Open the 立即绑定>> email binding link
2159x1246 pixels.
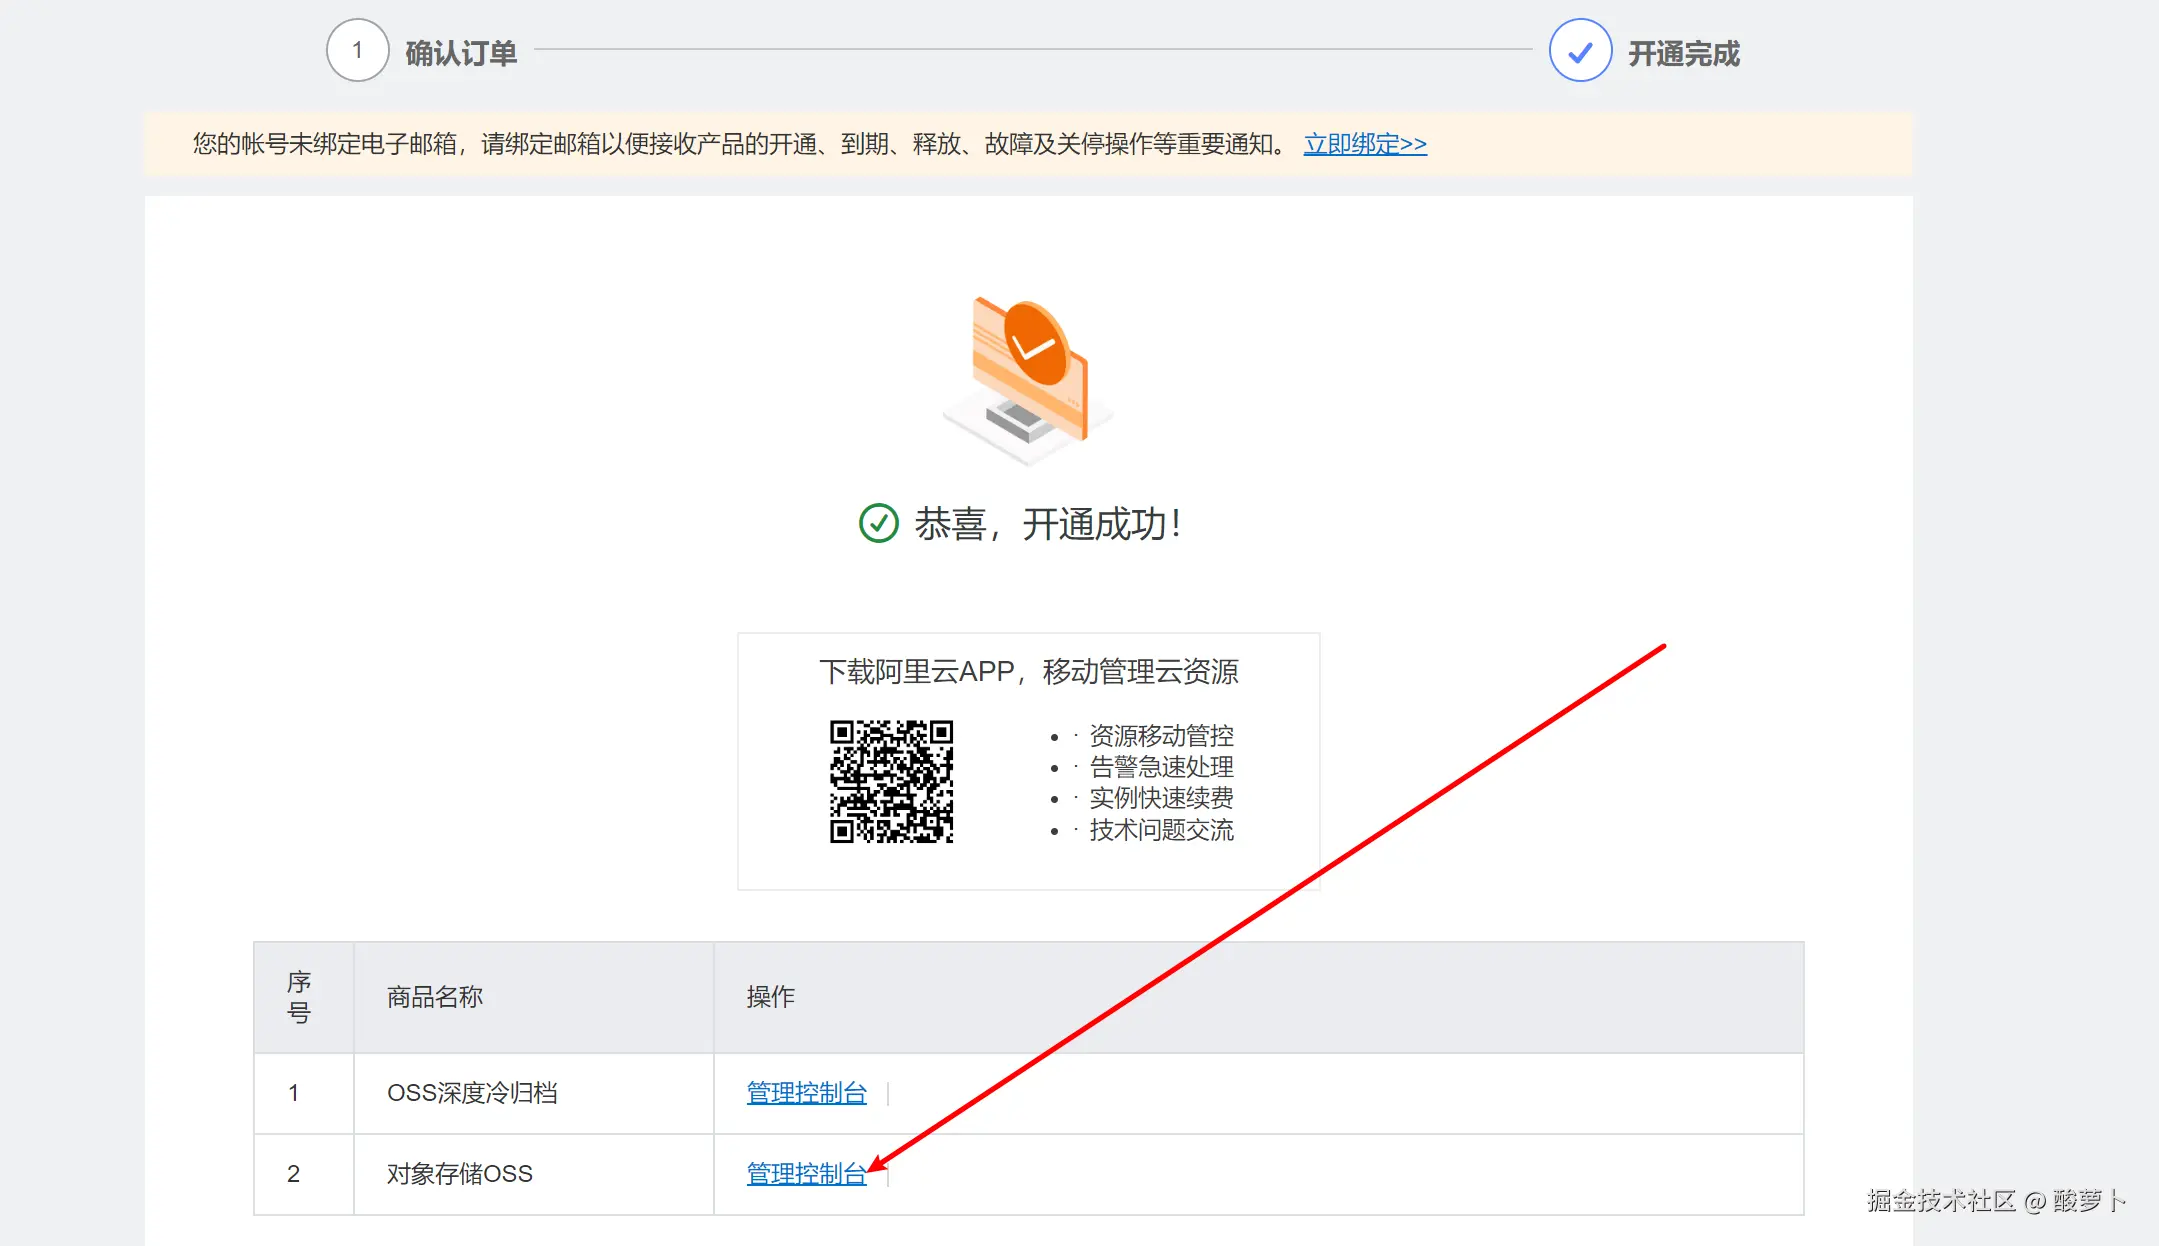pos(1364,144)
